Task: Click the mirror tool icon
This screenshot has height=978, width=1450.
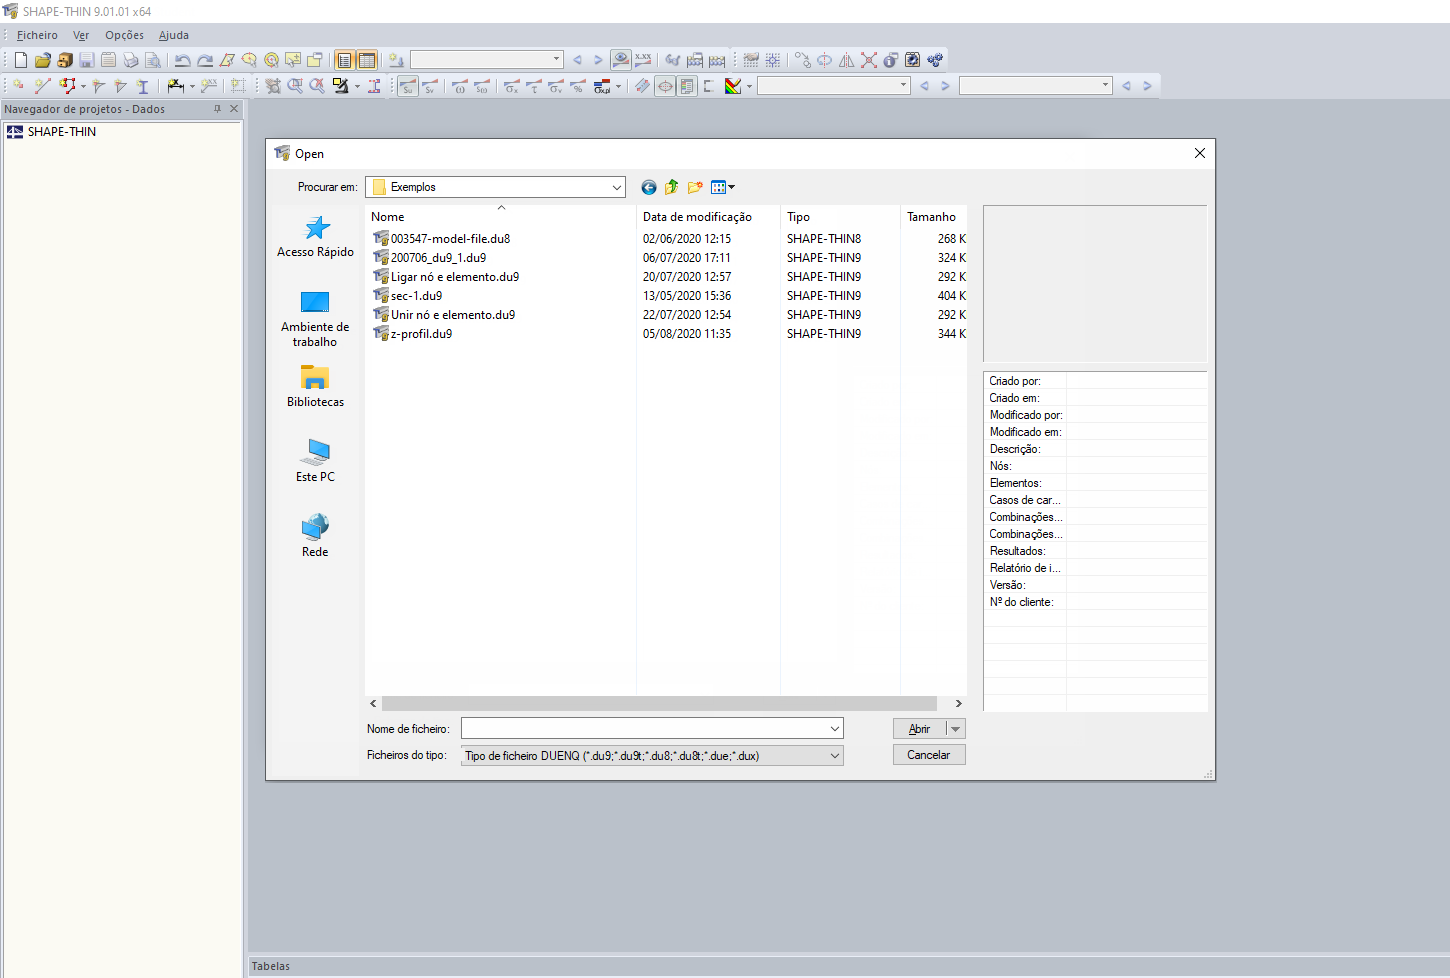Action: tap(846, 60)
